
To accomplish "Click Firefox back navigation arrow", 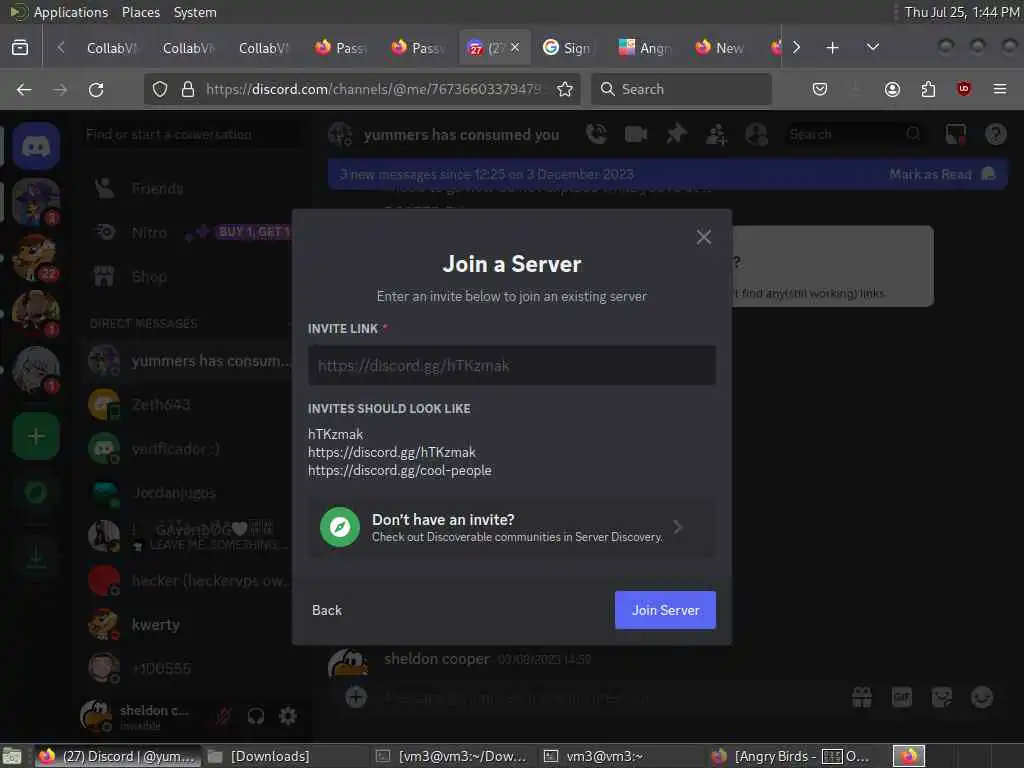I will (x=24, y=89).
